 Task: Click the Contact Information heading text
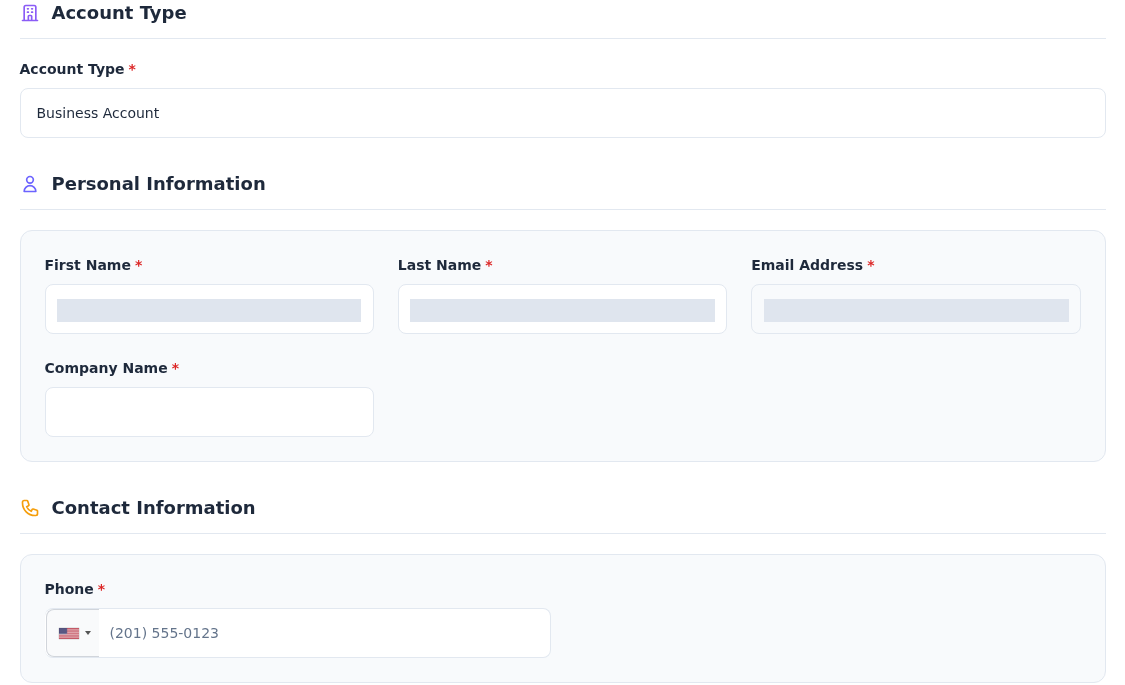click(154, 508)
